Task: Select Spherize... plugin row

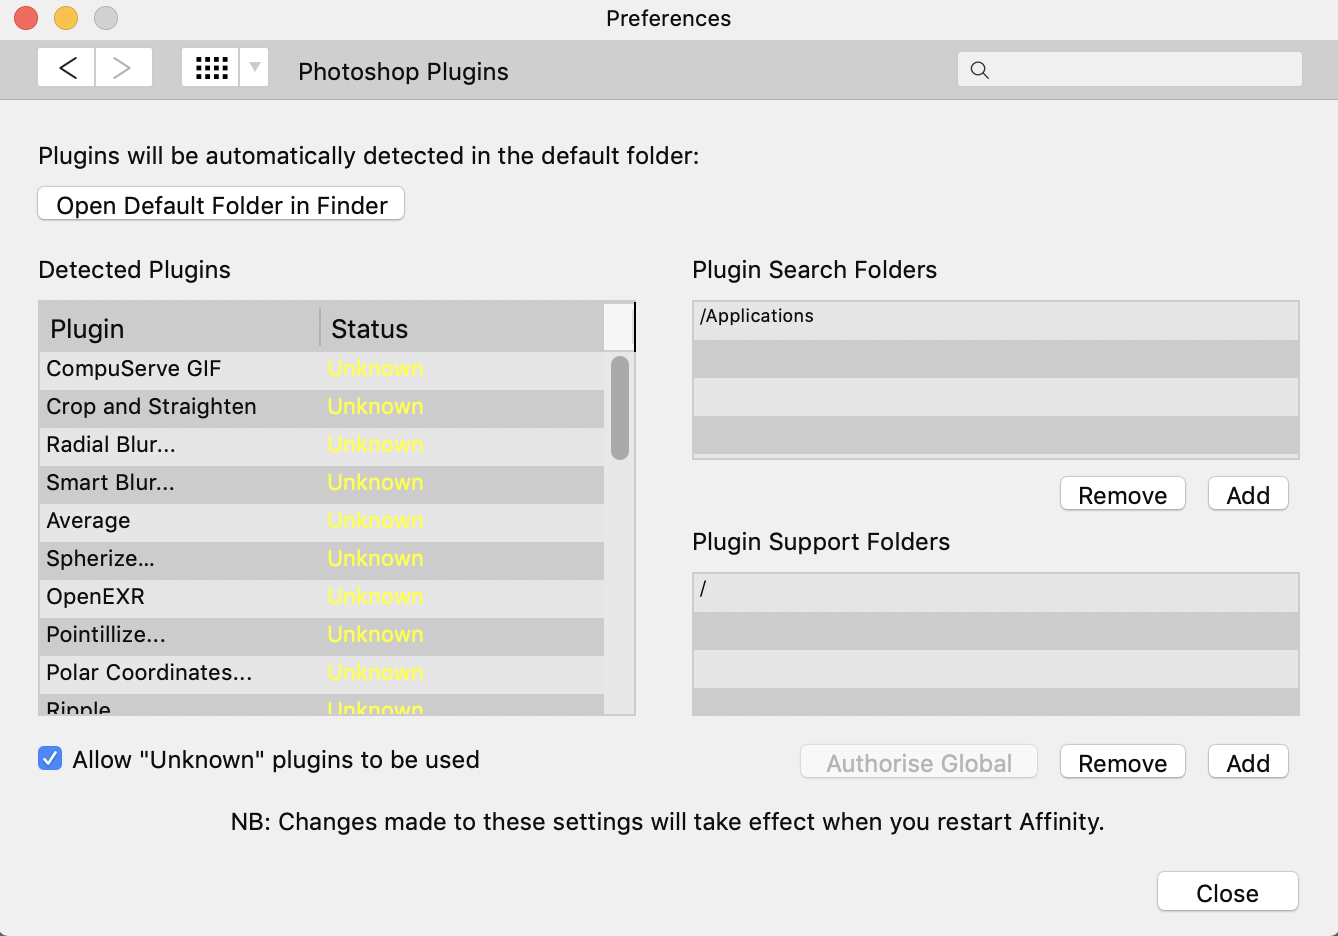Action: point(322,559)
